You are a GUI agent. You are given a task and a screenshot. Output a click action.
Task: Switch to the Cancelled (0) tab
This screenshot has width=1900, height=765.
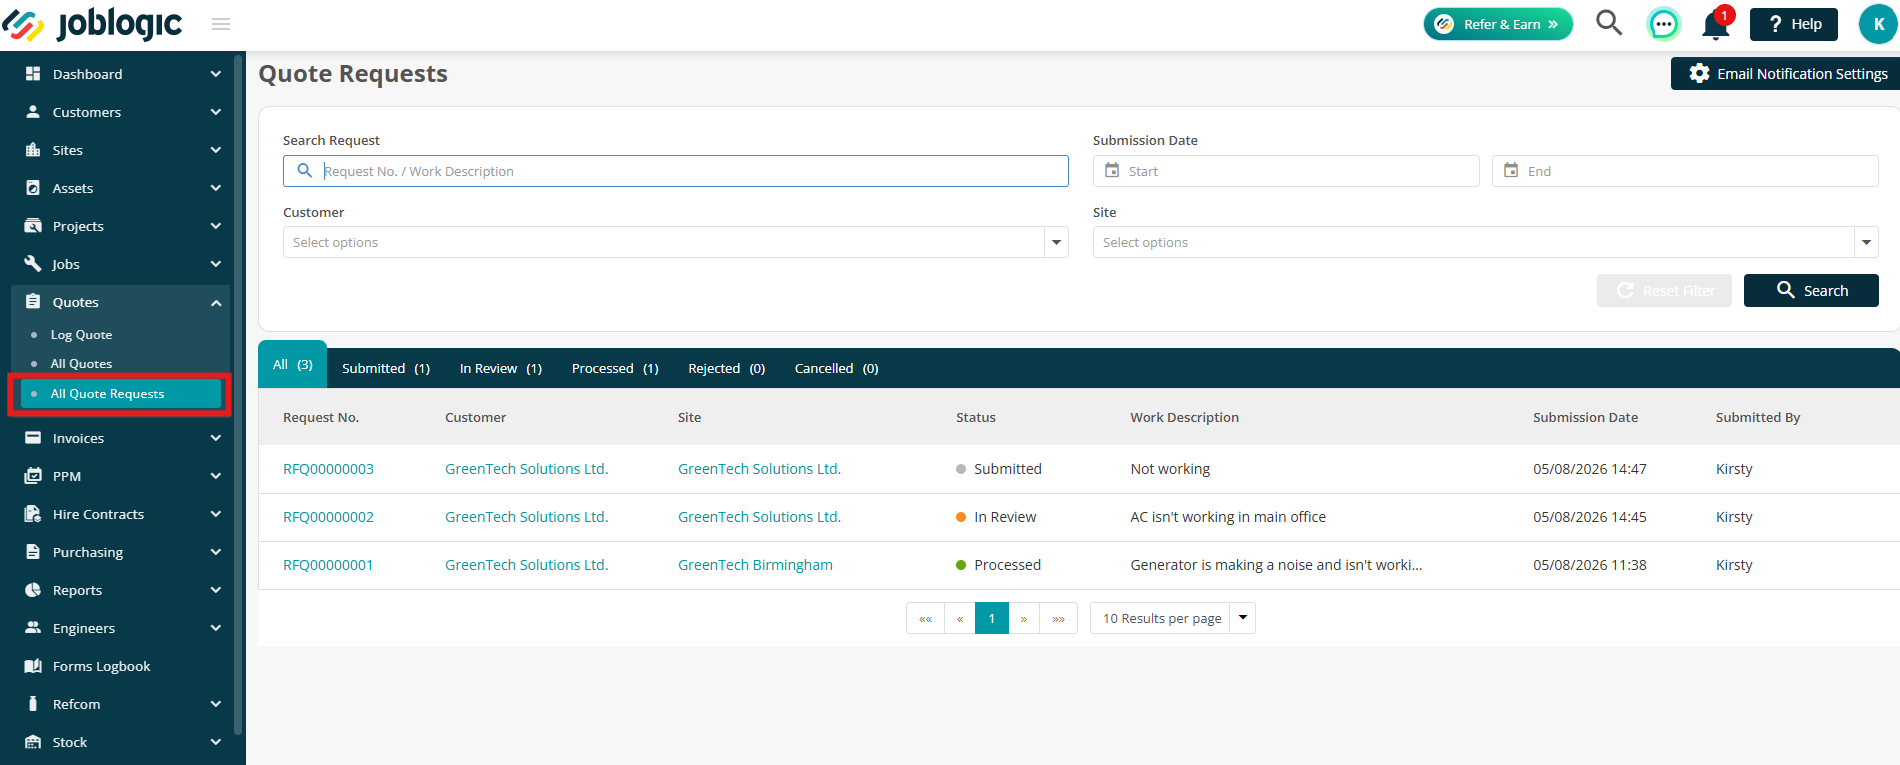tap(837, 368)
